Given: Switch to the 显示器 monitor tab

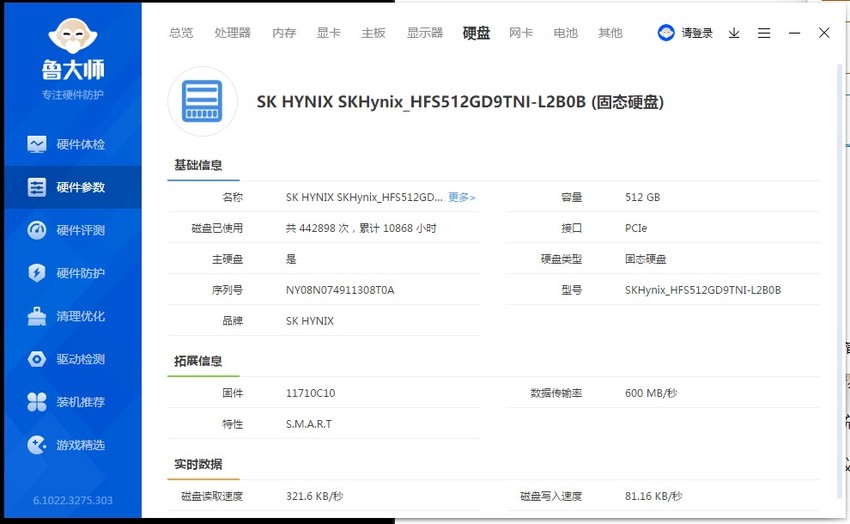Looking at the screenshot, I should pos(425,33).
